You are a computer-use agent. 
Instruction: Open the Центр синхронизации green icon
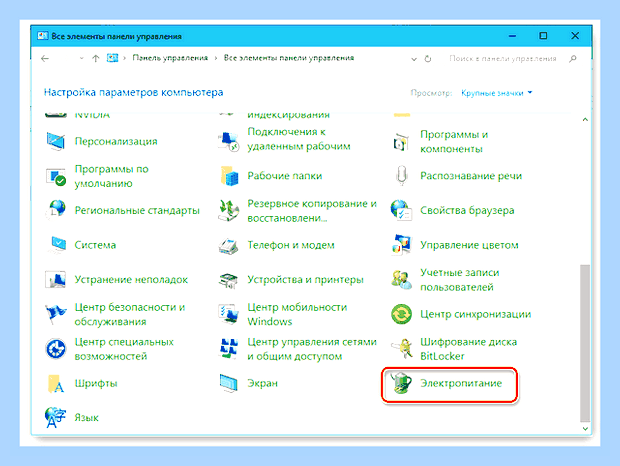click(x=401, y=314)
